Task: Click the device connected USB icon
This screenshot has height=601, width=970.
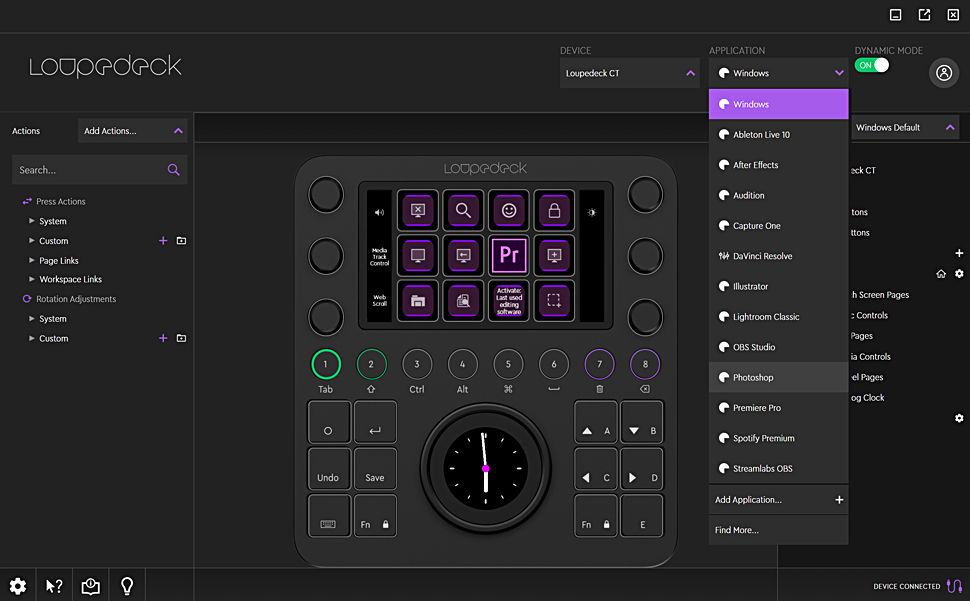Action: click(x=955, y=586)
